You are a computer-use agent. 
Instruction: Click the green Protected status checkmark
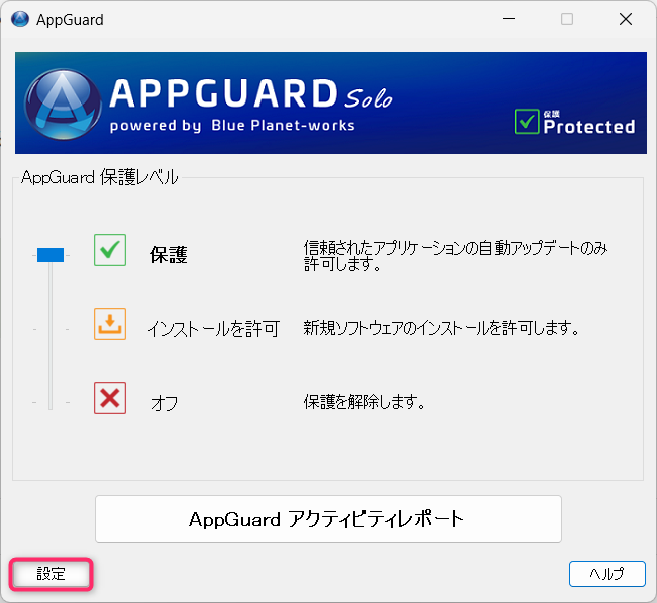point(527,122)
